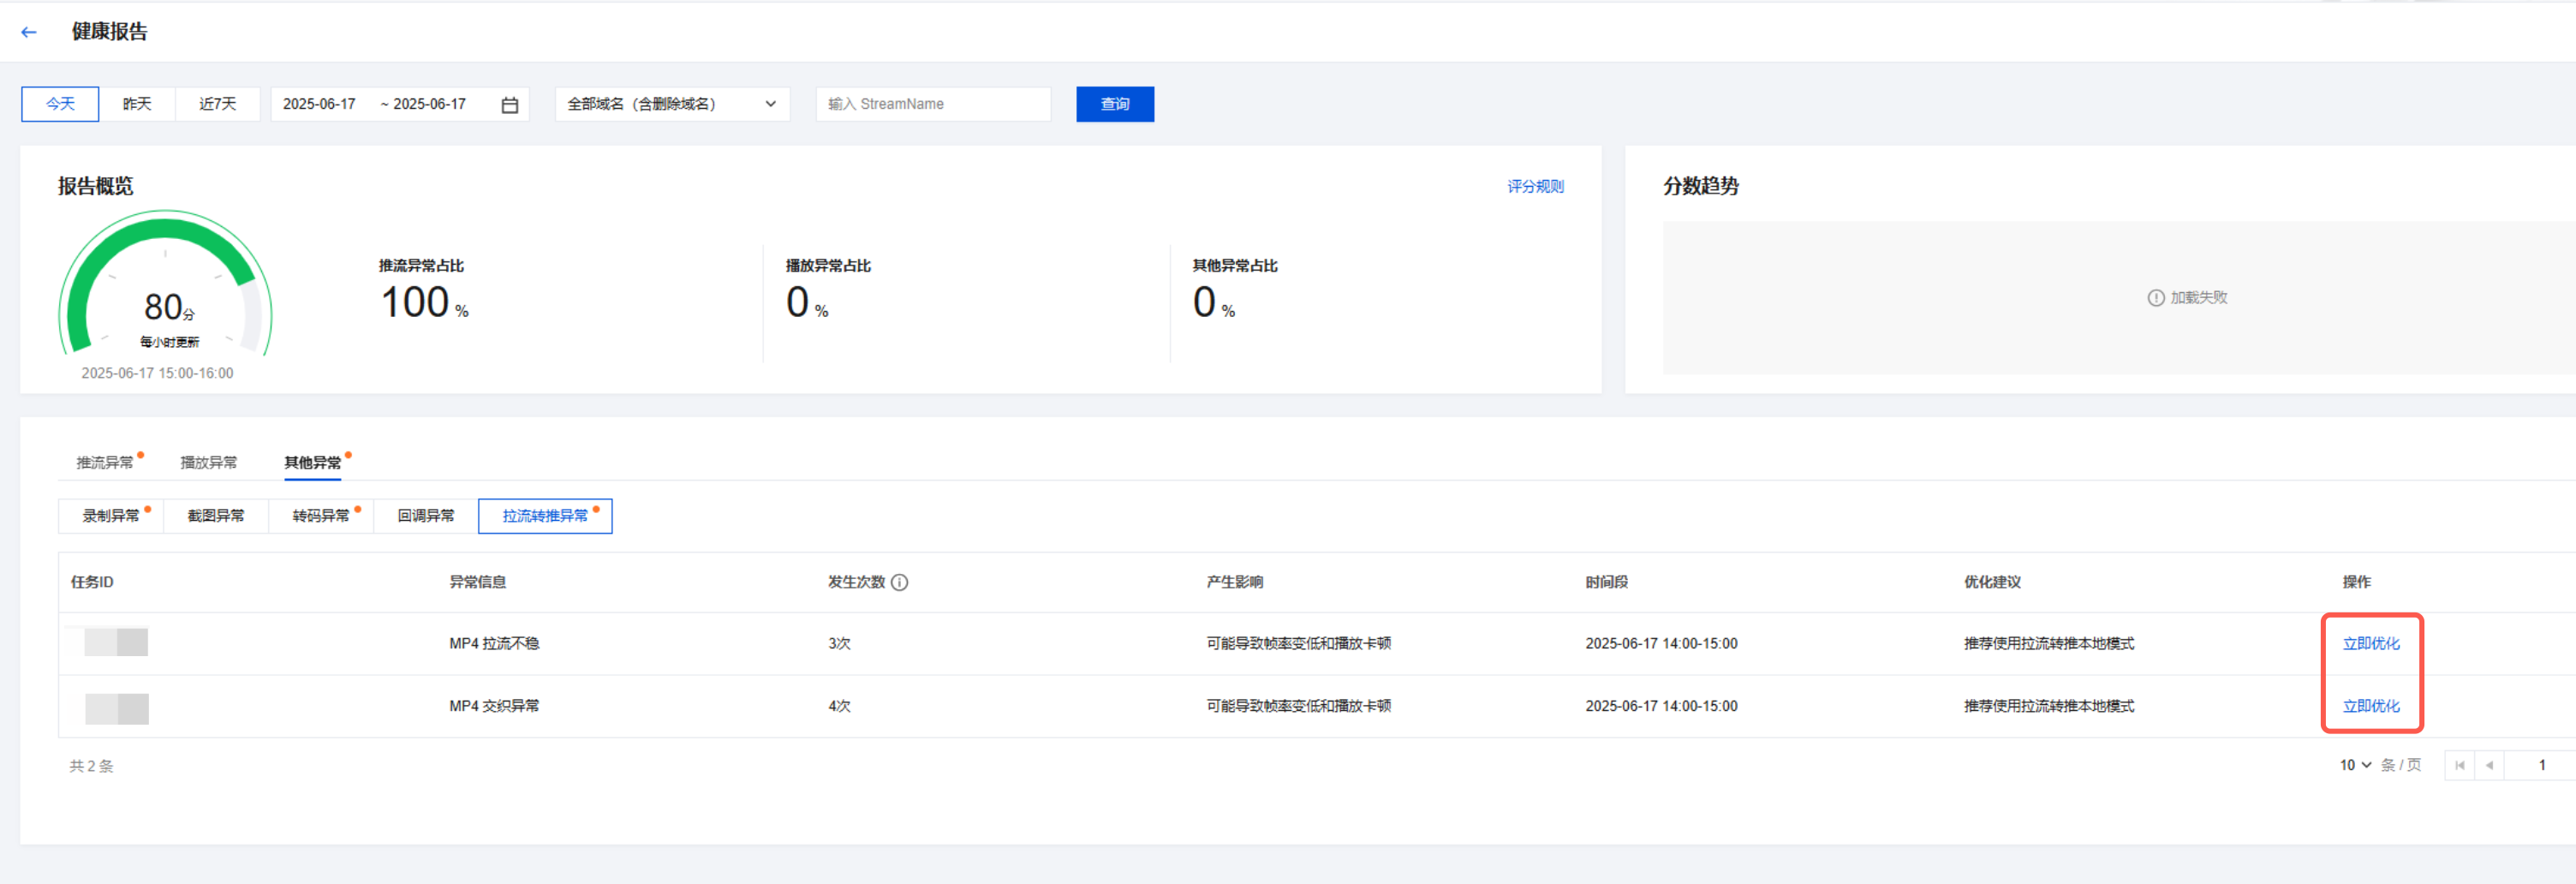The width and height of the screenshot is (2576, 884).
Task: Go to previous page pagination arrow
Action: click(x=2489, y=765)
